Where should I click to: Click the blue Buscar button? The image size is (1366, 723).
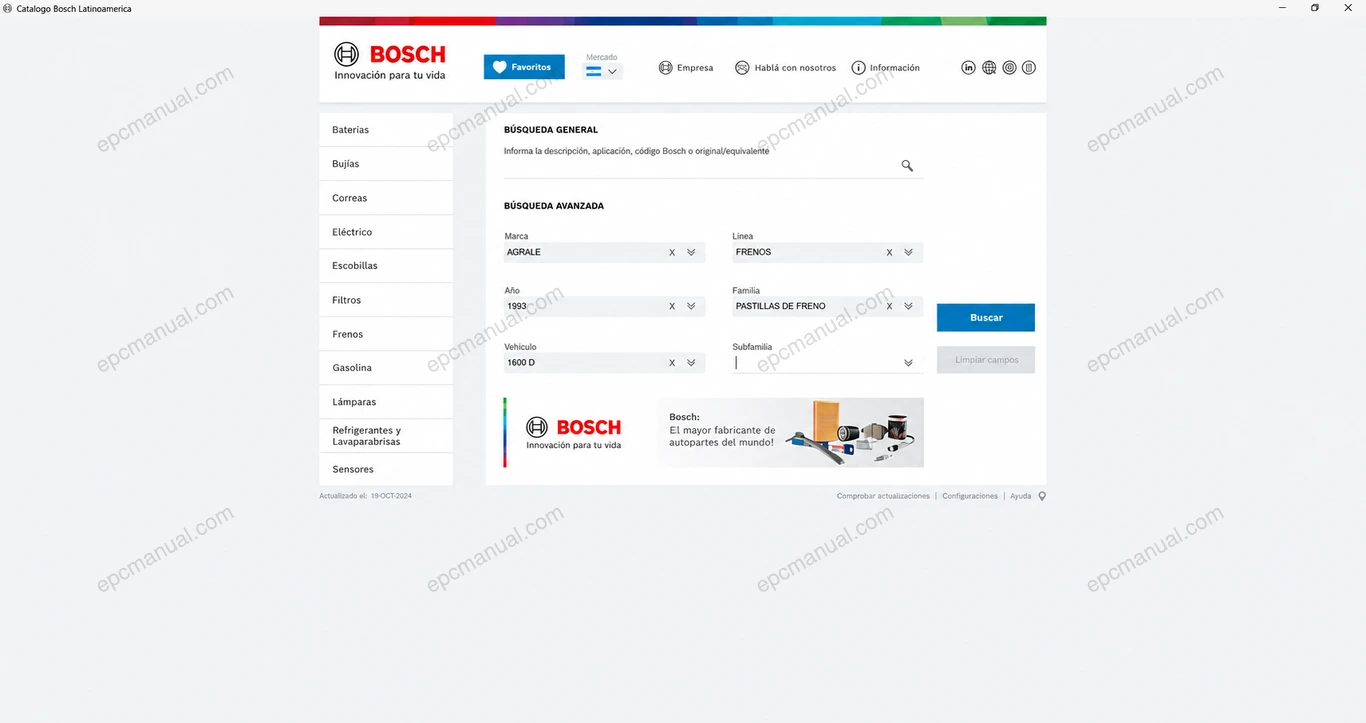pyautogui.click(x=986, y=318)
